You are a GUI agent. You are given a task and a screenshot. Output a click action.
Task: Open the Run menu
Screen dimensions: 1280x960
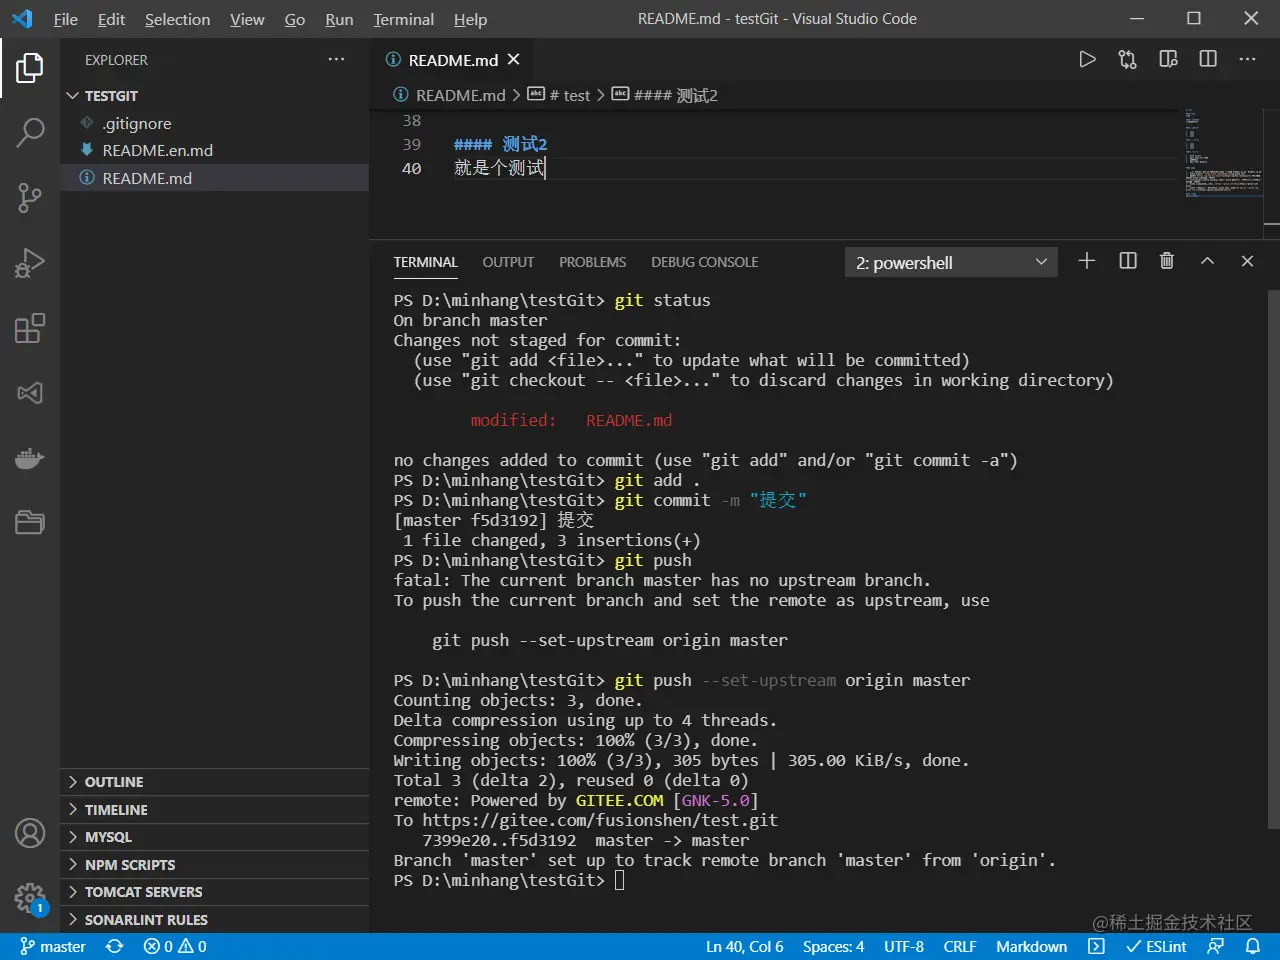(339, 19)
